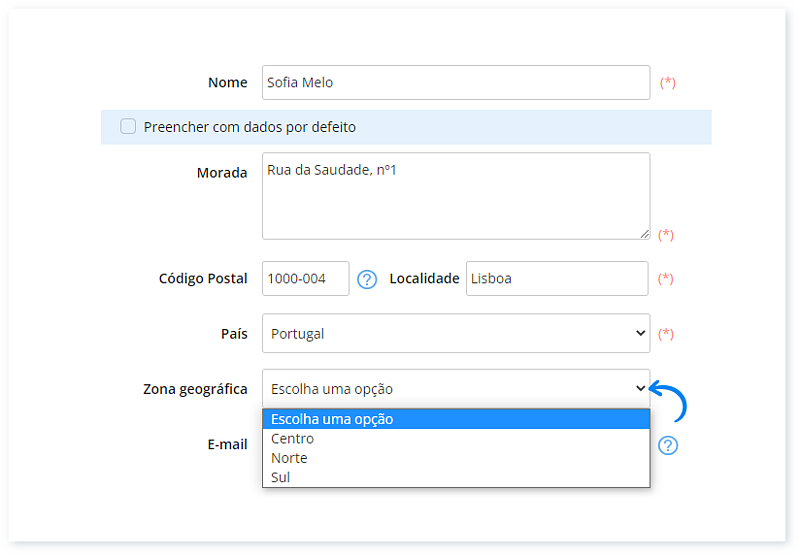Select Centro from the zone list
Screen dimensions: 800x556
click(x=292, y=438)
